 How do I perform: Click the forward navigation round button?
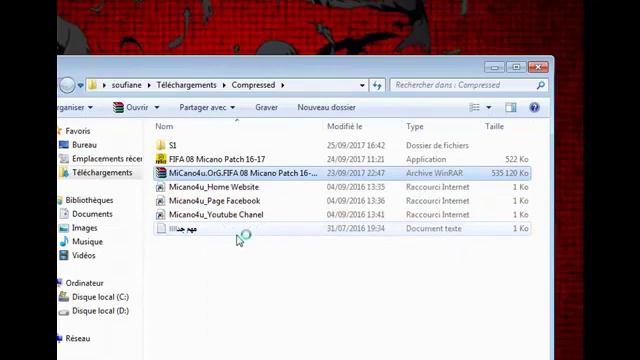tap(67, 85)
